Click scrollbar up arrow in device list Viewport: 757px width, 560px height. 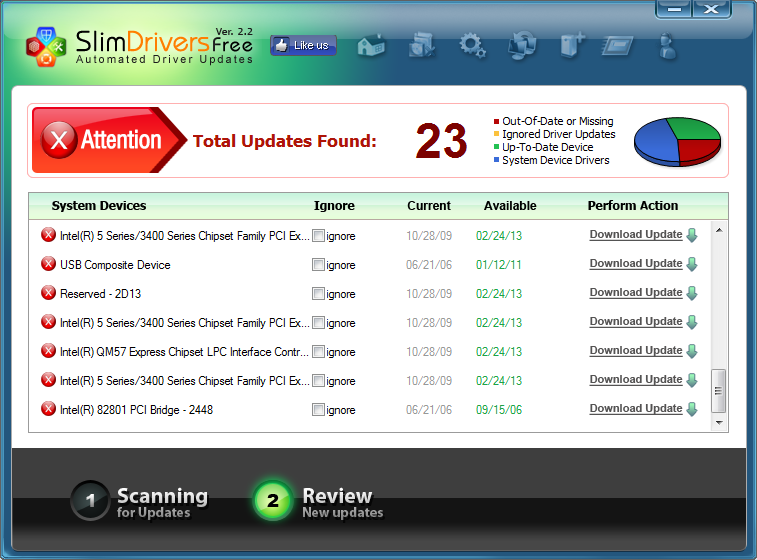tap(718, 230)
